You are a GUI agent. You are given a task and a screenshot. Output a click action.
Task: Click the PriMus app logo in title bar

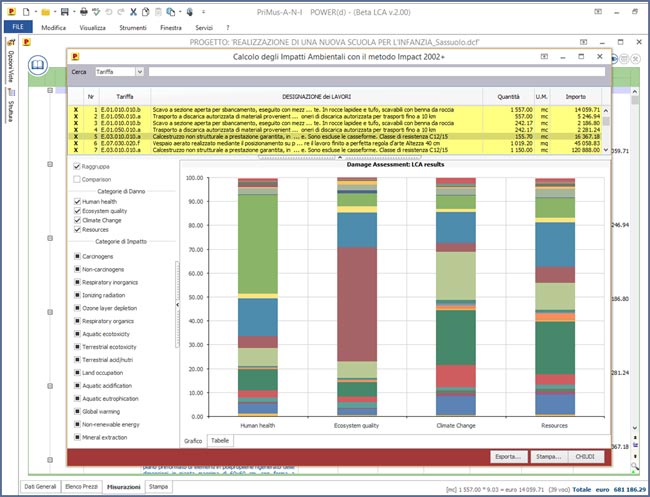(12, 12)
